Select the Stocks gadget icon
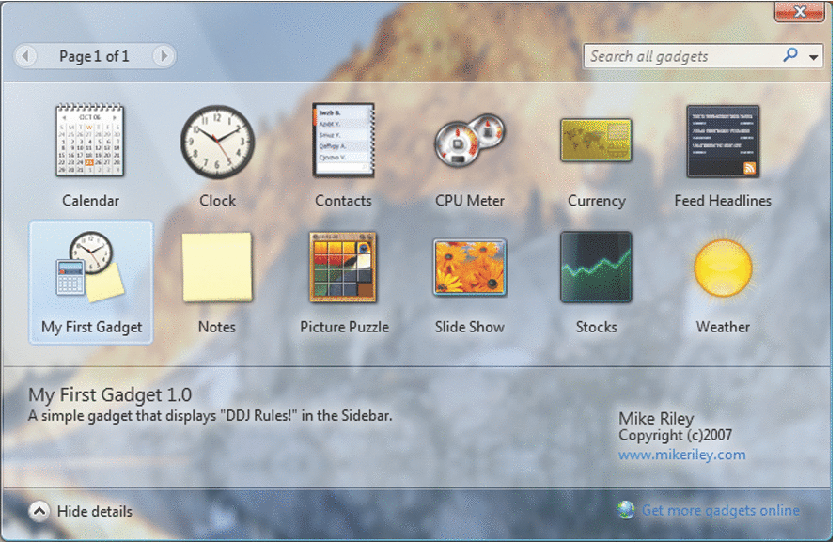 596,267
